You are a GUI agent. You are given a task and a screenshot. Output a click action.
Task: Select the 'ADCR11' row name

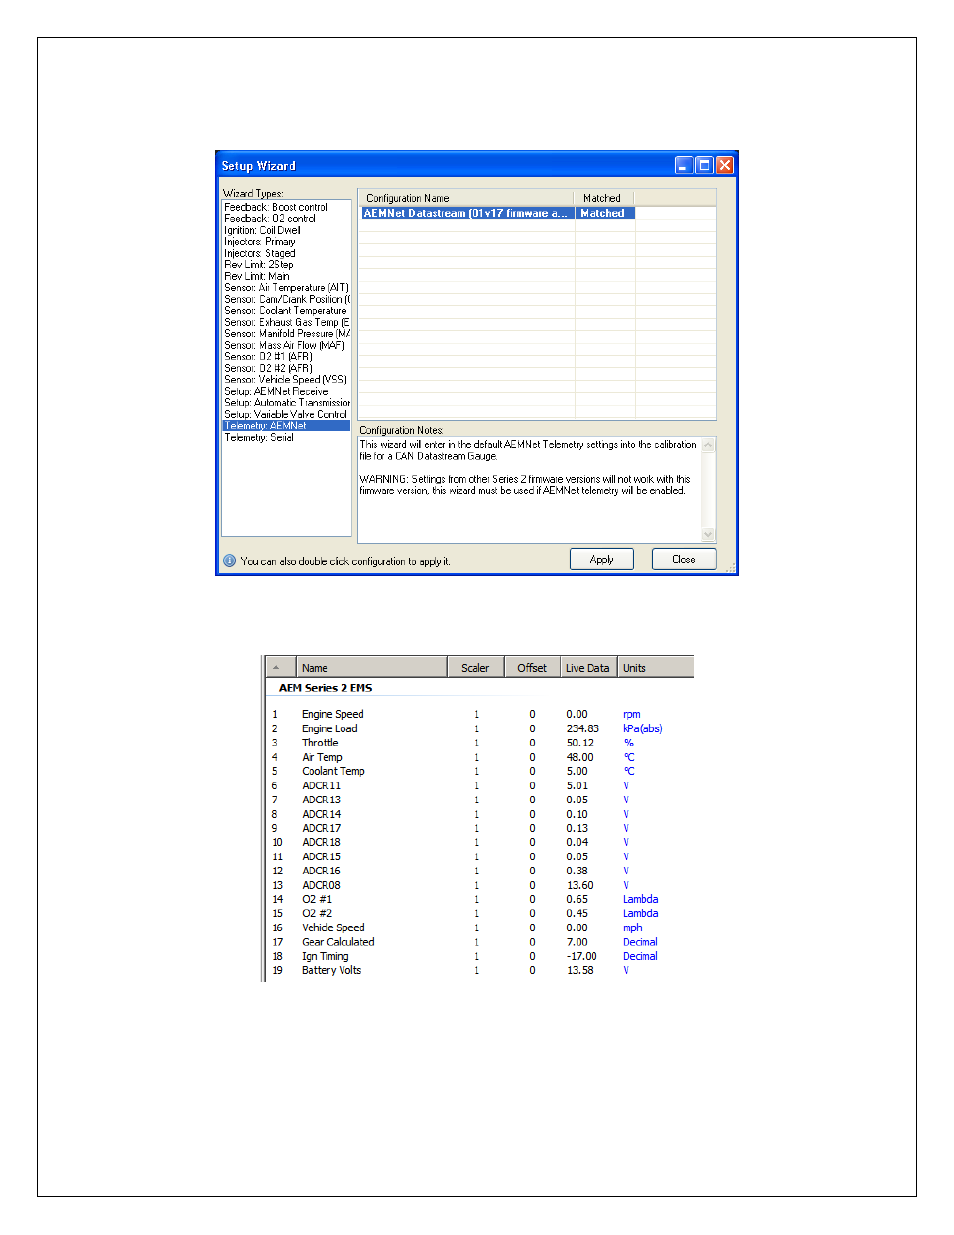coord(321,785)
